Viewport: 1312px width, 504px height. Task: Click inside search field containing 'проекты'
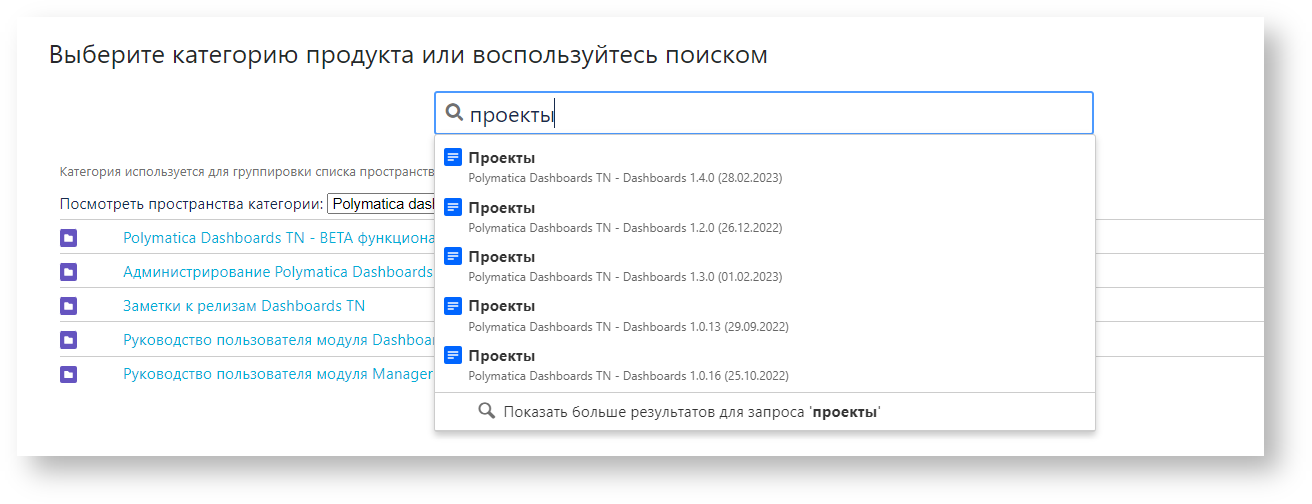point(800,114)
